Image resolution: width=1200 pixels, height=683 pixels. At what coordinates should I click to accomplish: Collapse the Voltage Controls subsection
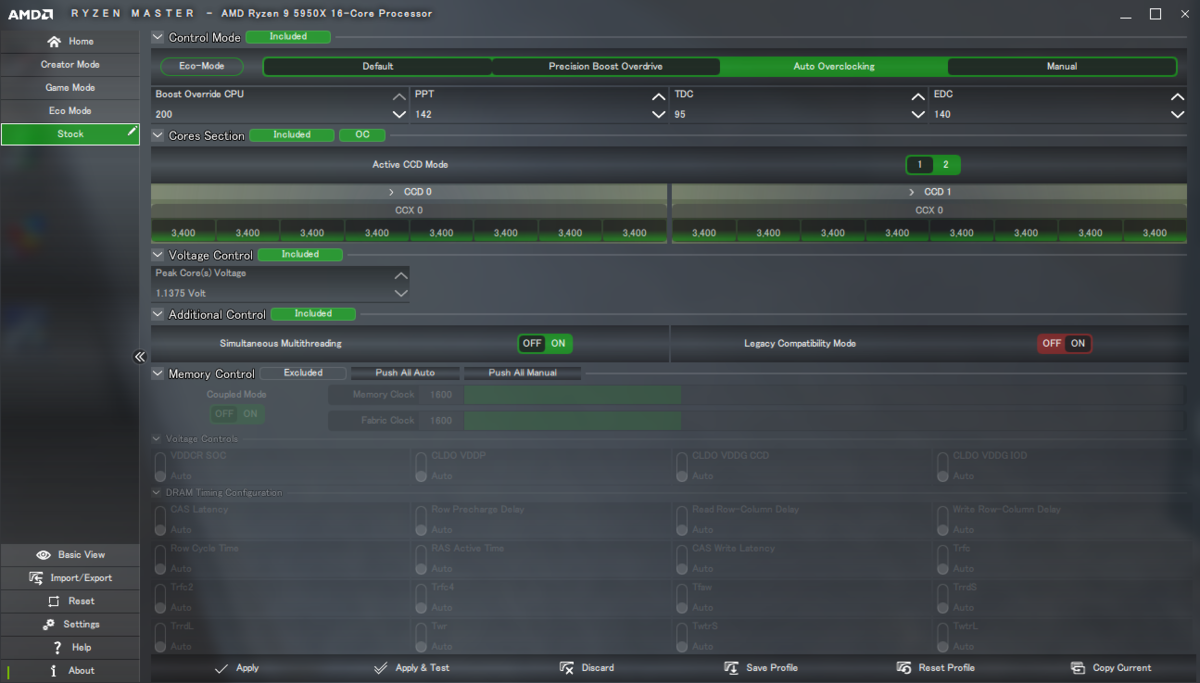pyautogui.click(x=156, y=438)
